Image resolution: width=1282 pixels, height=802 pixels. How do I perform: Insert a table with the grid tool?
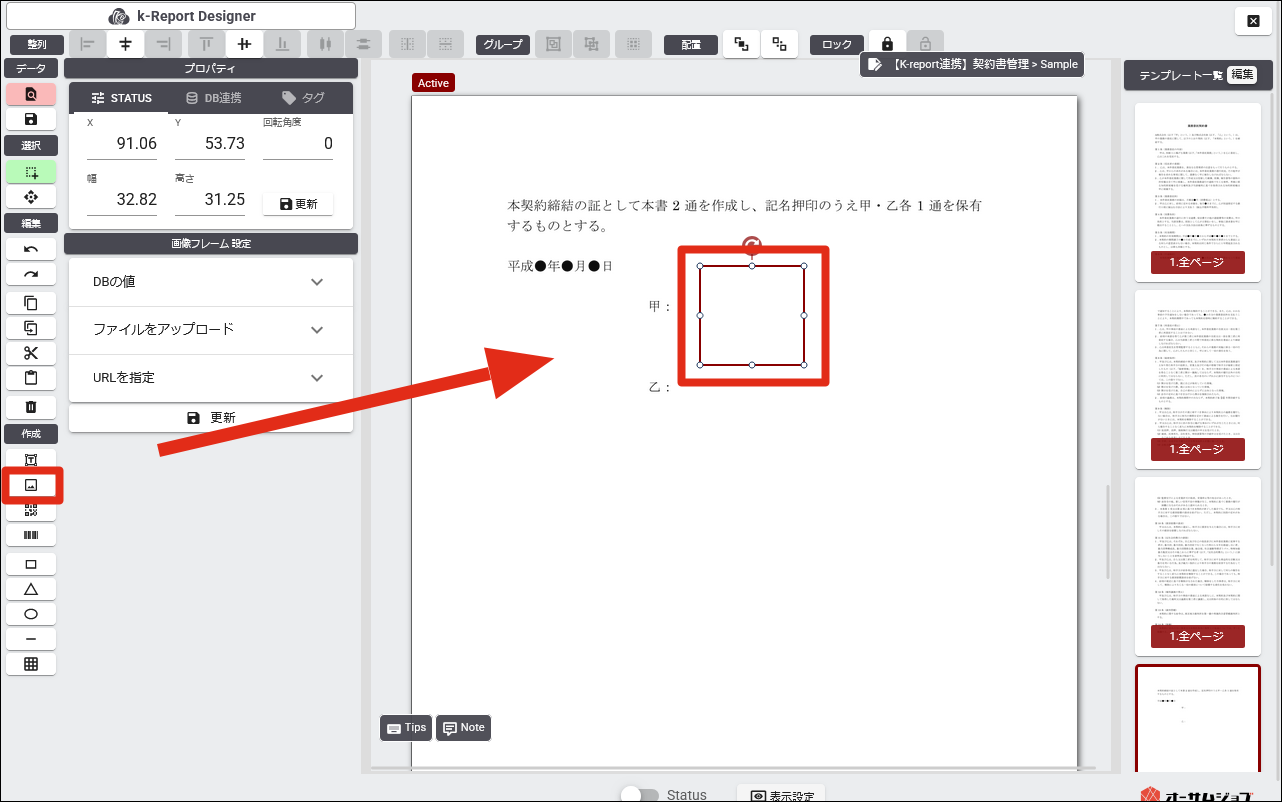pyautogui.click(x=31, y=664)
